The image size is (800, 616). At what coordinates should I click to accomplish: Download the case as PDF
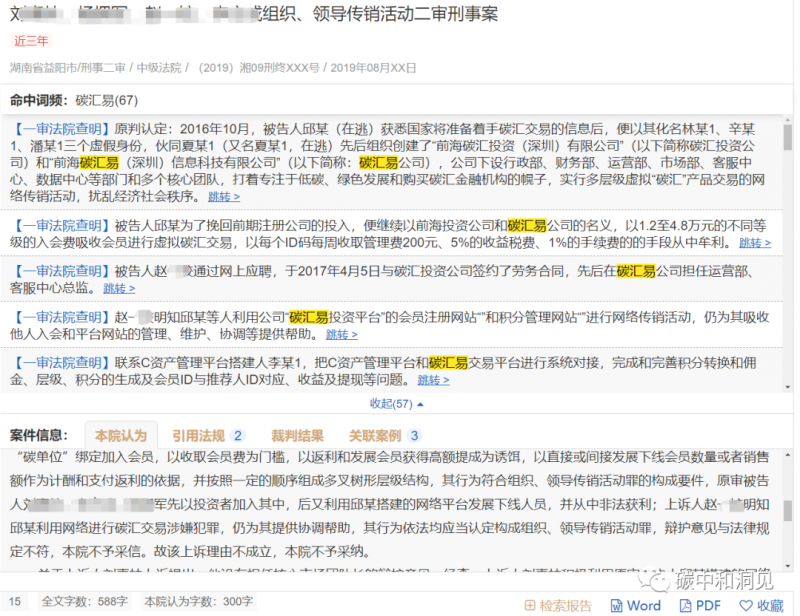point(701,605)
